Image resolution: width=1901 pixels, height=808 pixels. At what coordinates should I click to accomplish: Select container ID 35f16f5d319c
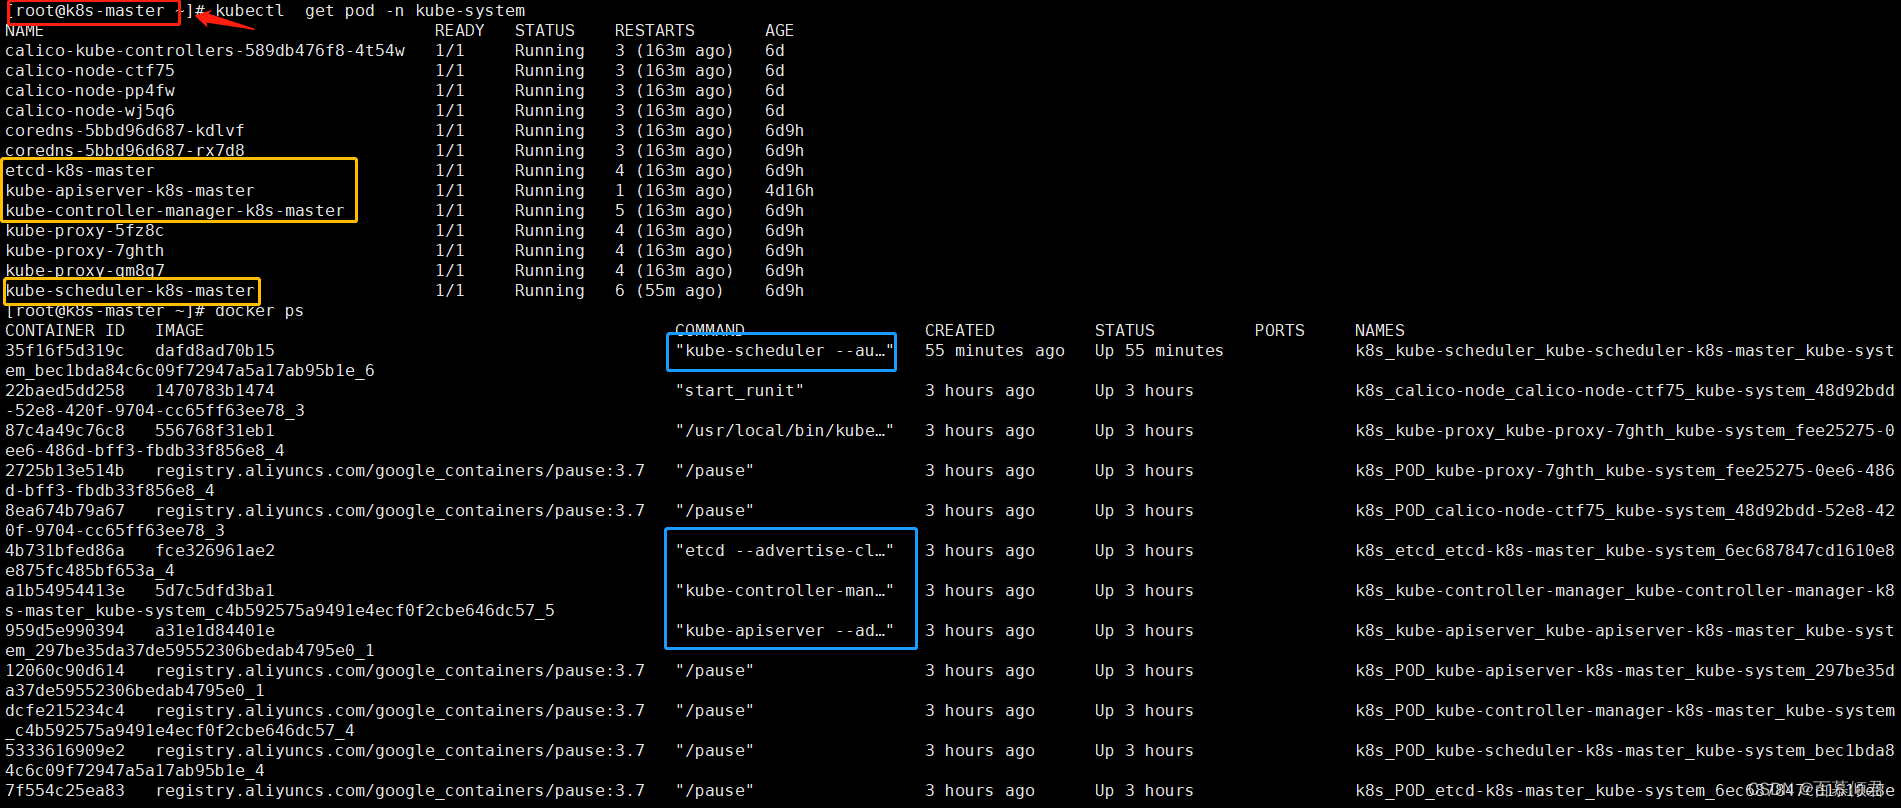pyautogui.click(x=65, y=351)
